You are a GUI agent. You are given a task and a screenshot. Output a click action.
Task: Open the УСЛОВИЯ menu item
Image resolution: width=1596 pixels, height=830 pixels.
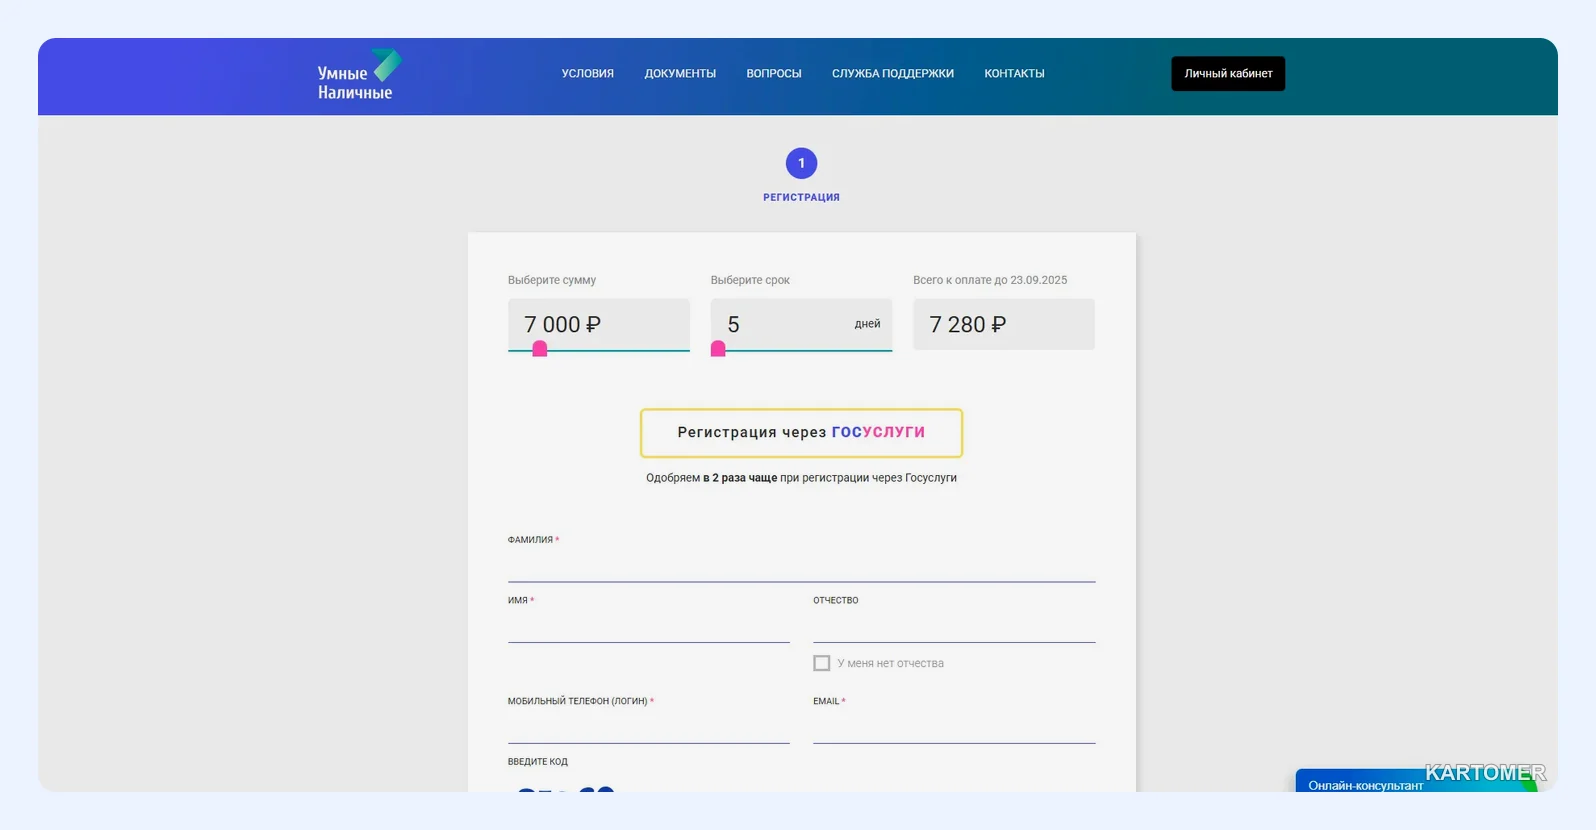point(588,74)
